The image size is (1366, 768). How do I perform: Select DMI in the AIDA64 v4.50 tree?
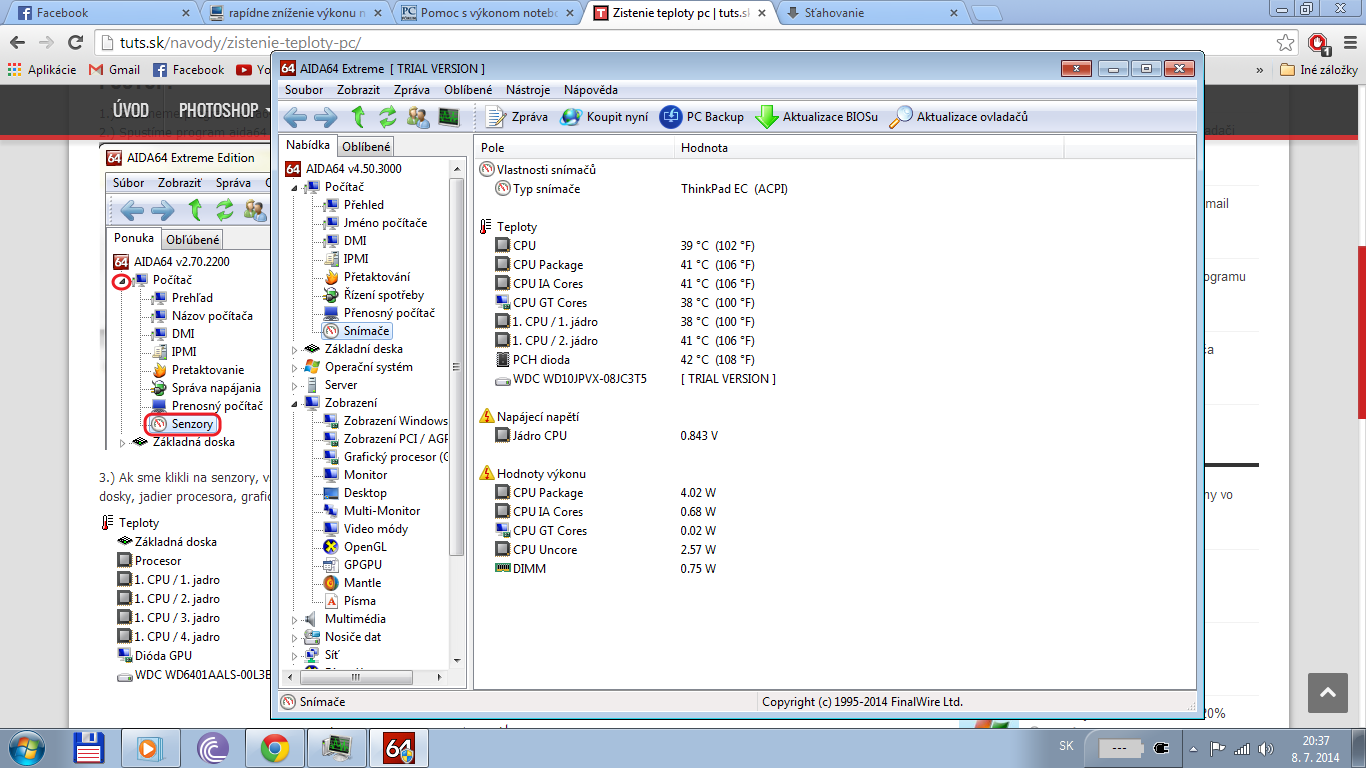(355, 241)
